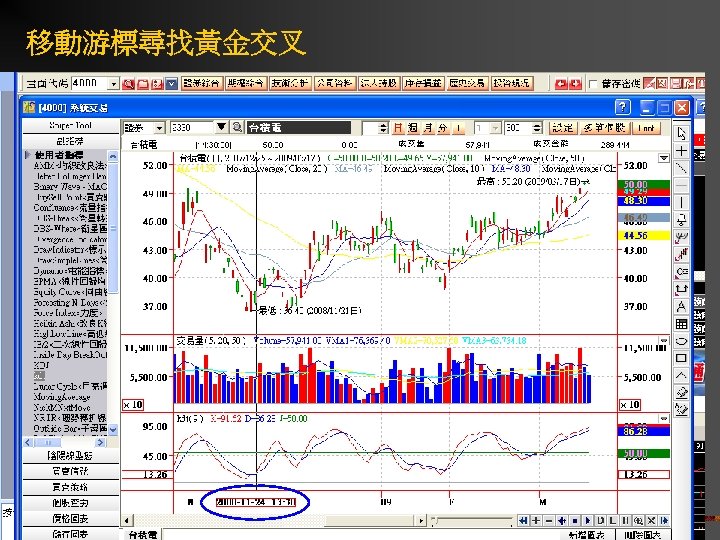Select the diagonal trend line tool
This screenshot has height=540, width=720.
click(681, 169)
